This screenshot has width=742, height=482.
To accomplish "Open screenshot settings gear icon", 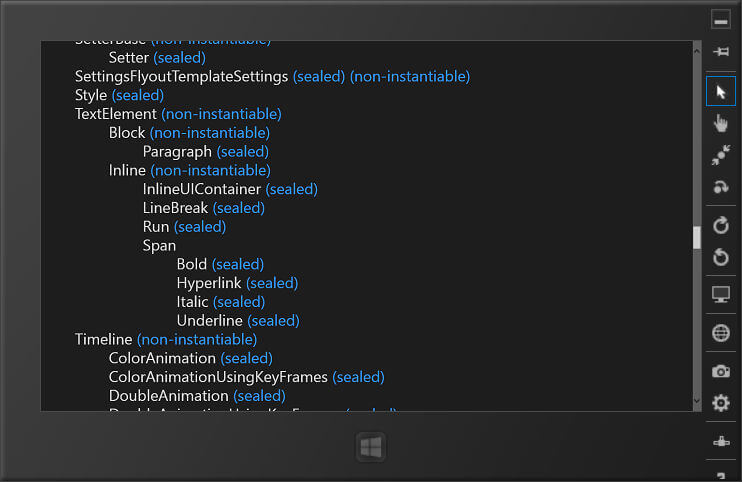I will click(721, 403).
